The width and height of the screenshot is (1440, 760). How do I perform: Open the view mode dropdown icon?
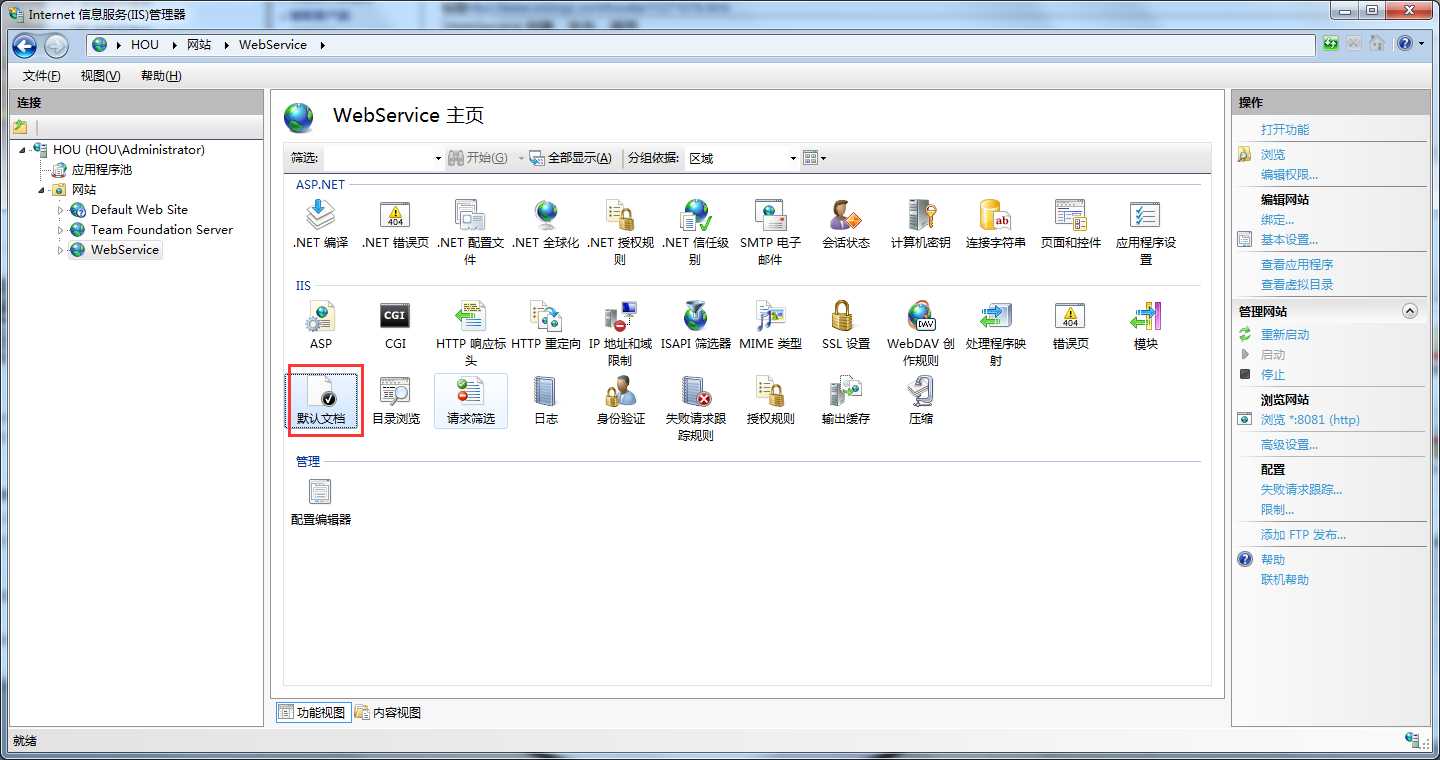coord(815,158)
